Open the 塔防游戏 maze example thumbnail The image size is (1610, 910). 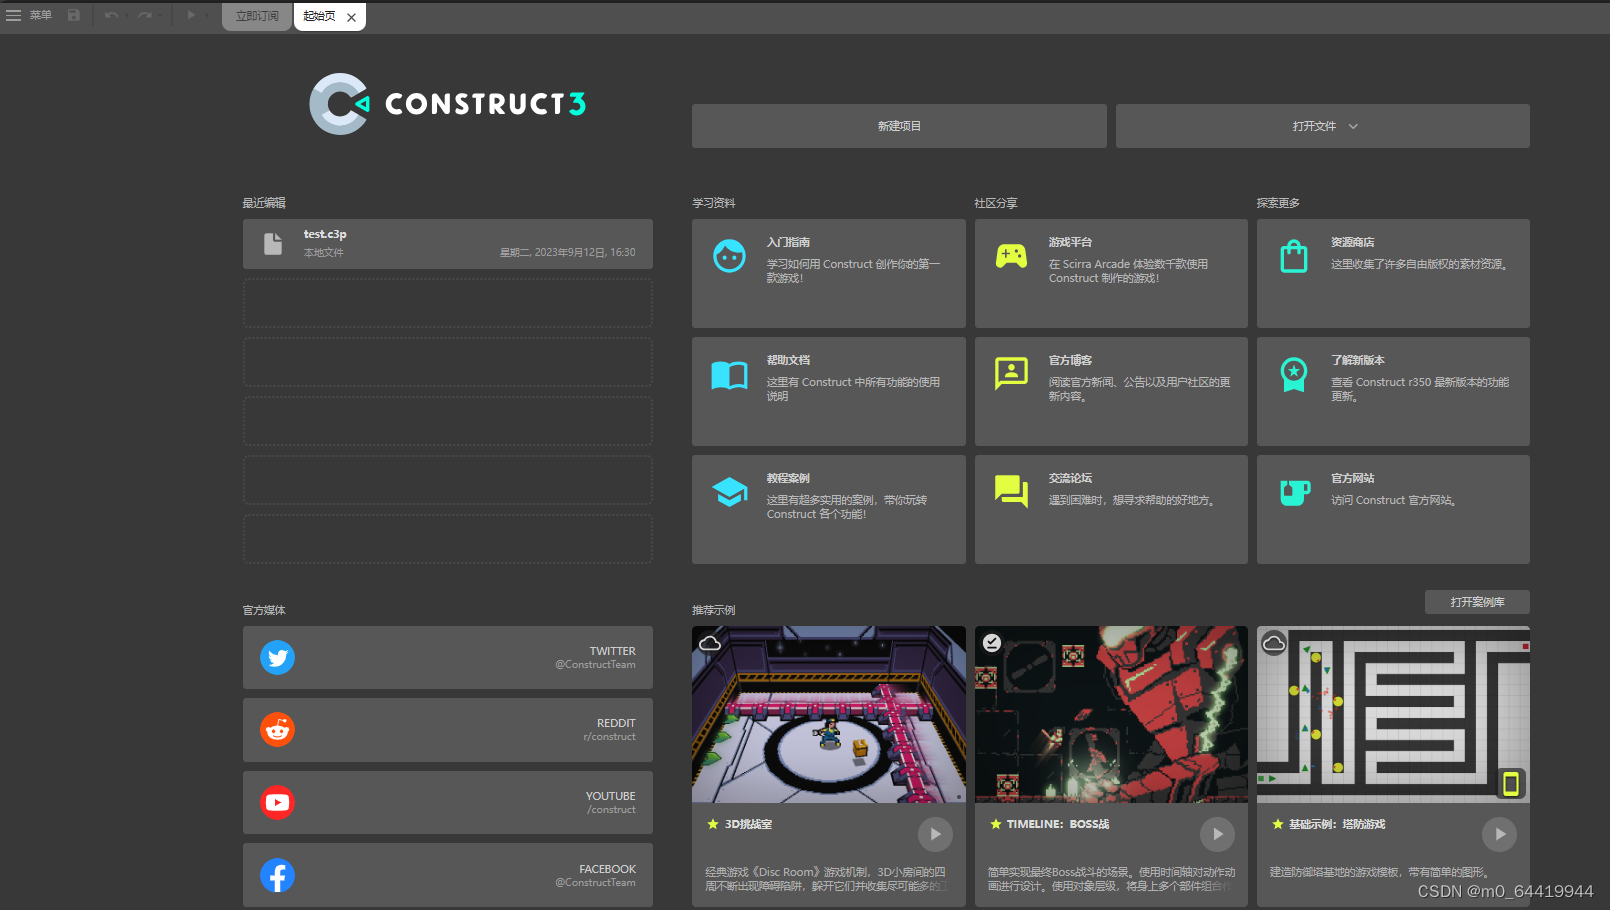pyautogui.click(x=1393, y=715)
